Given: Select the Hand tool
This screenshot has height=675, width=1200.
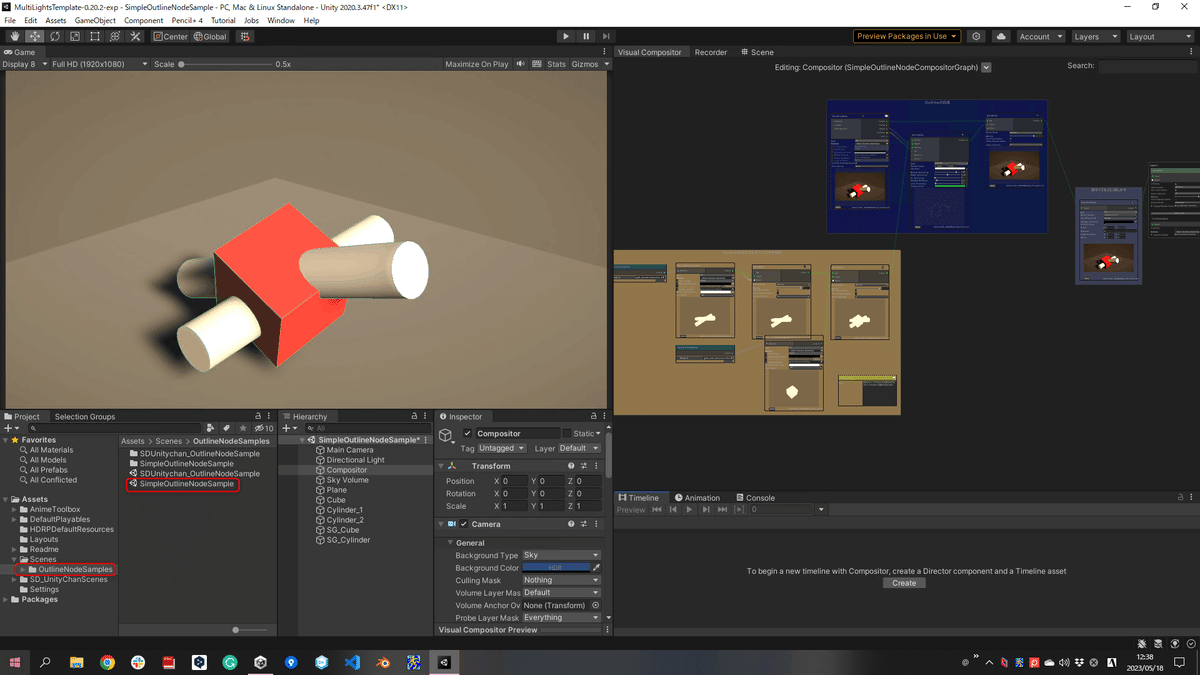Looking at the screenshot, I should [14, 36].
